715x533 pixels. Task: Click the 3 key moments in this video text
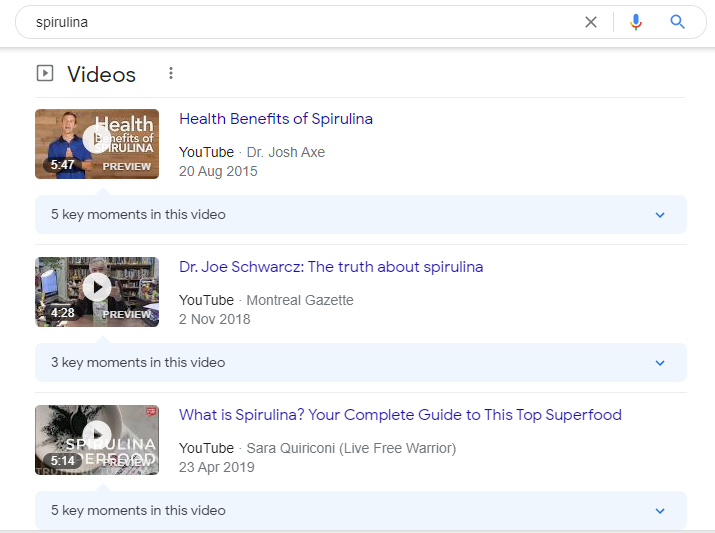(138, 362)
